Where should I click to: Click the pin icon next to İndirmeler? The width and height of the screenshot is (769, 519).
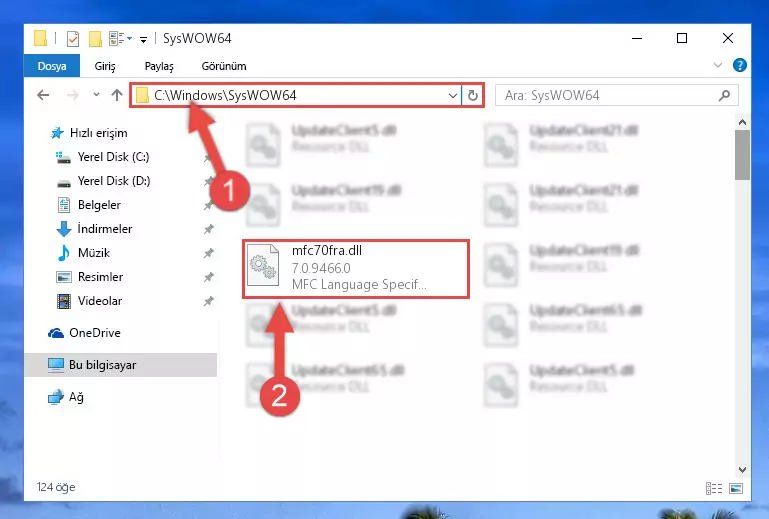(208, 229)
